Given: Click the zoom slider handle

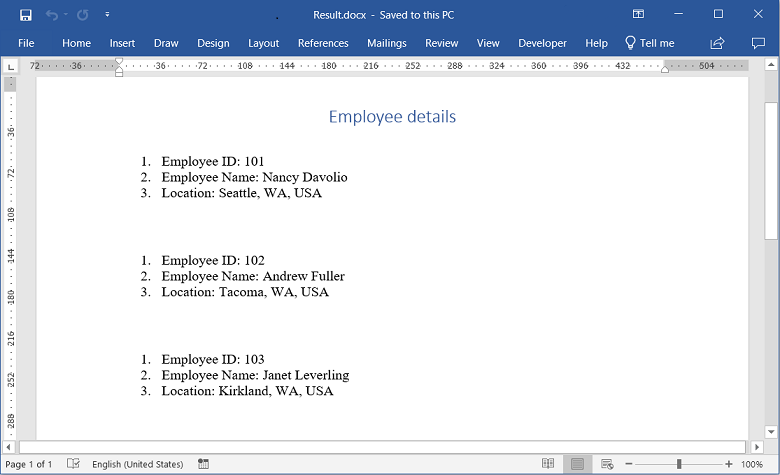Looking at the screenshot, I should pos(679,464).
